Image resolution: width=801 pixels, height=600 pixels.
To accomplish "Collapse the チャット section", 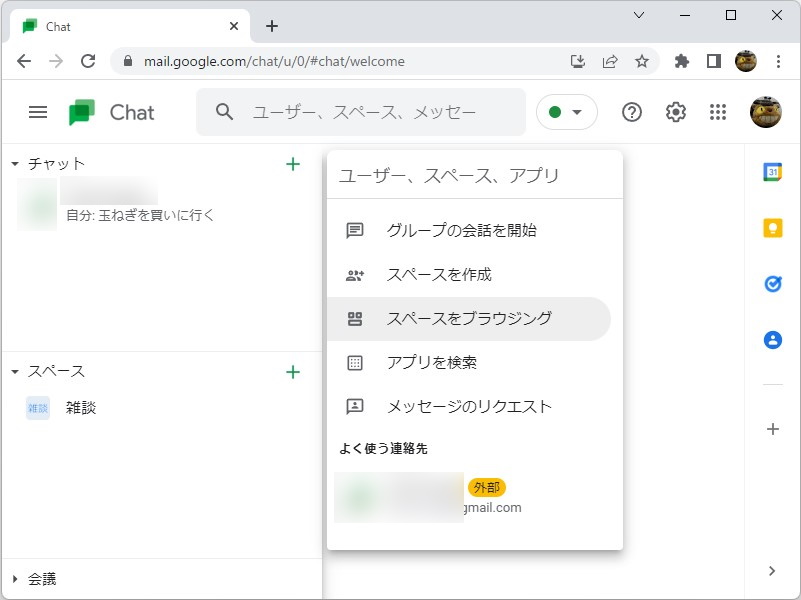I will click(14, 163).
